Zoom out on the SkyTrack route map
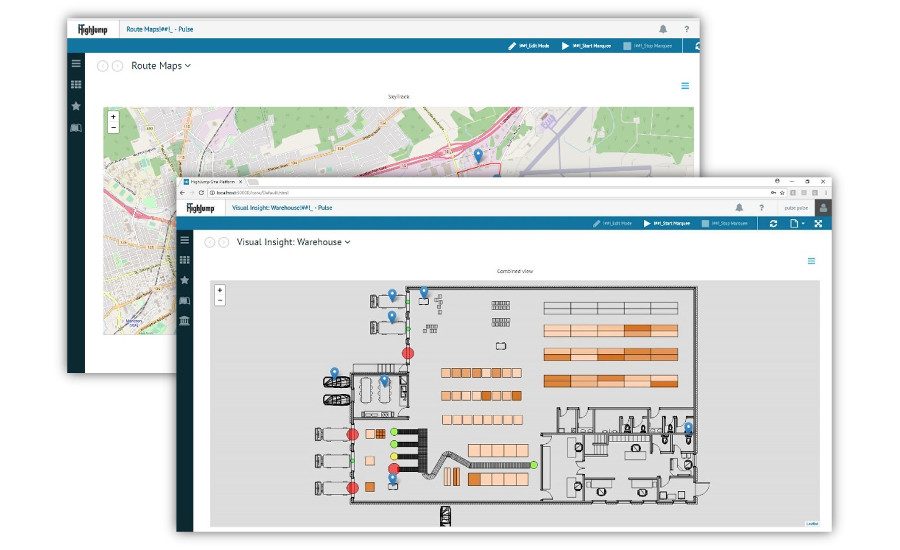 pyautogui.click(x=113, y=127)
